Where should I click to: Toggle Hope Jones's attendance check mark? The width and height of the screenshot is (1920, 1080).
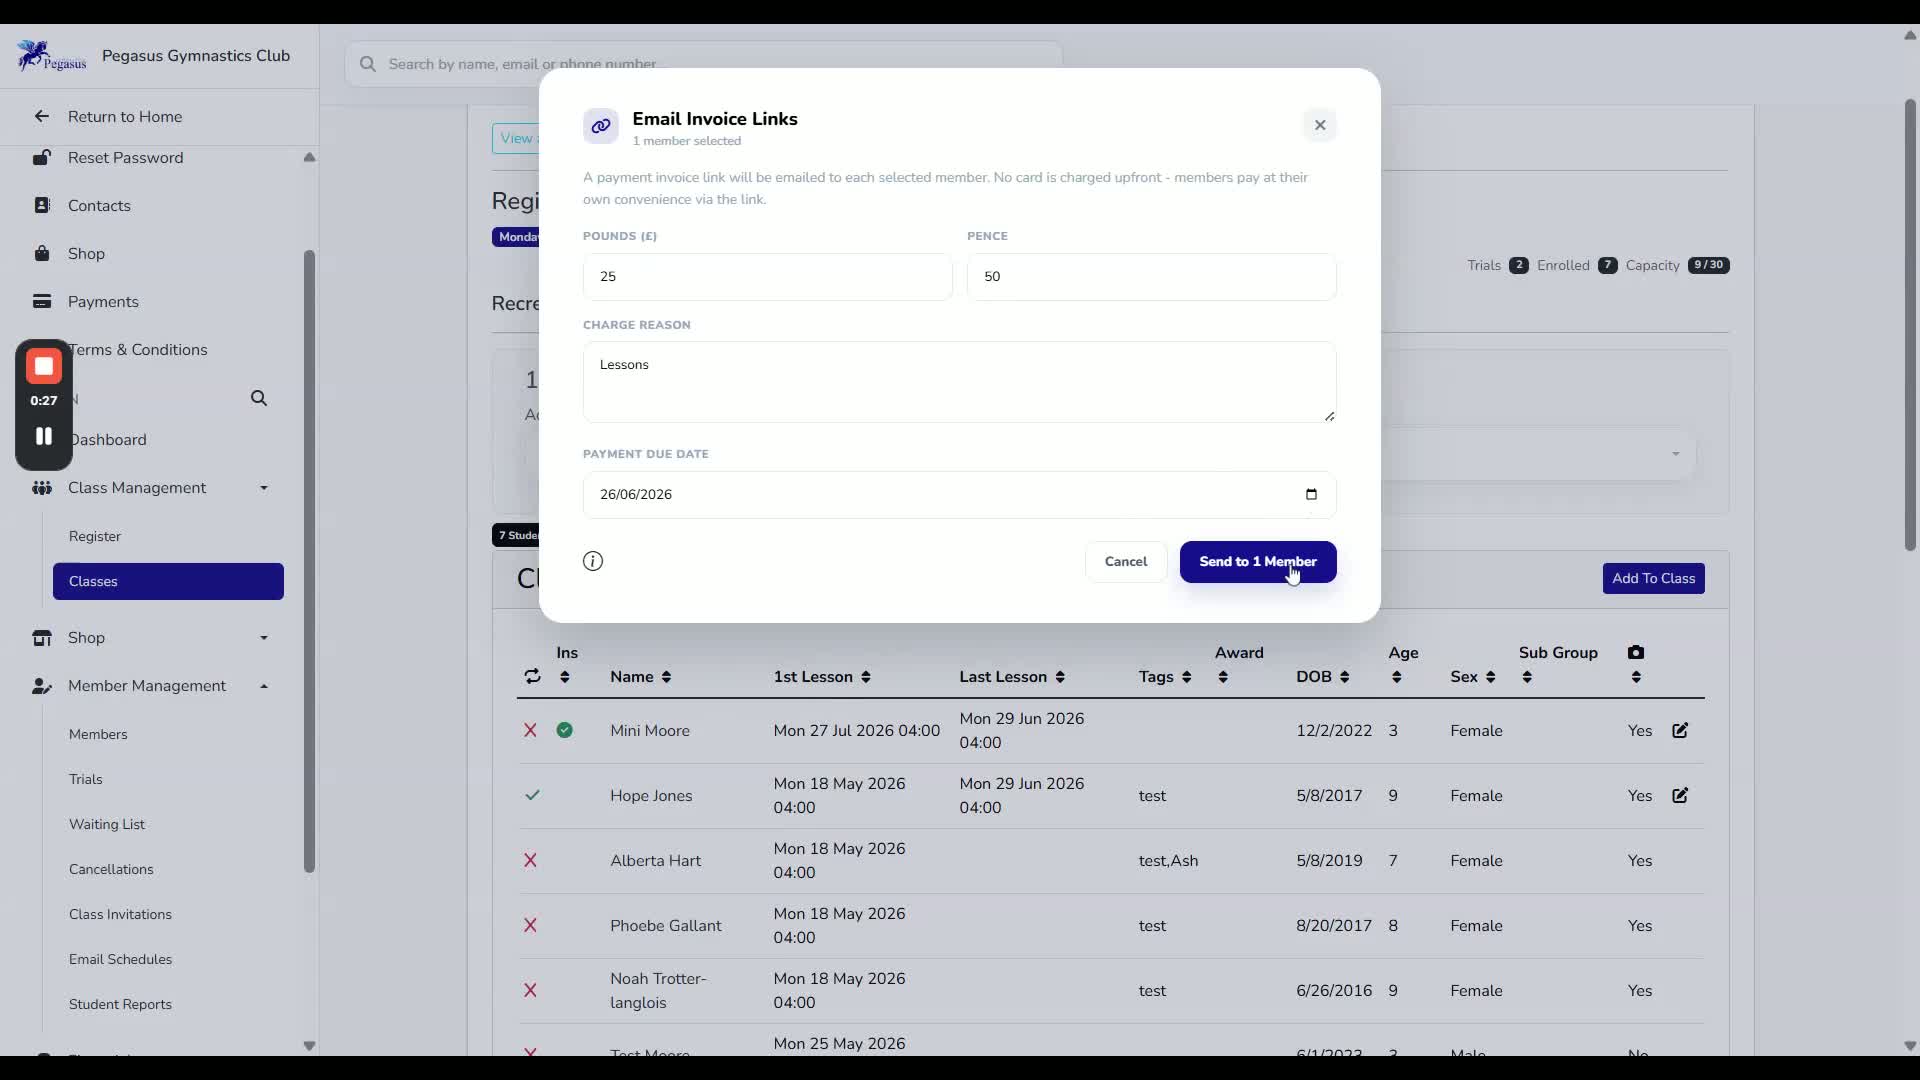click(532, 796)
